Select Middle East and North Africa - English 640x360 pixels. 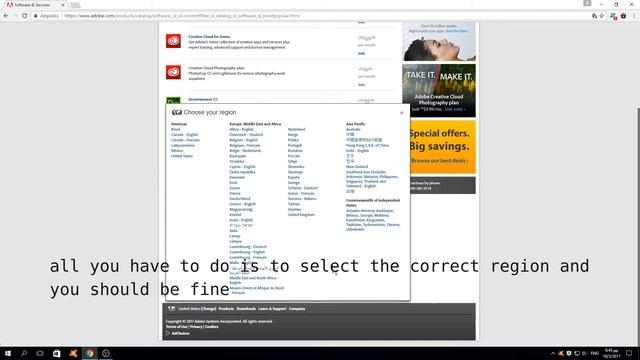(x=253, y=280)
